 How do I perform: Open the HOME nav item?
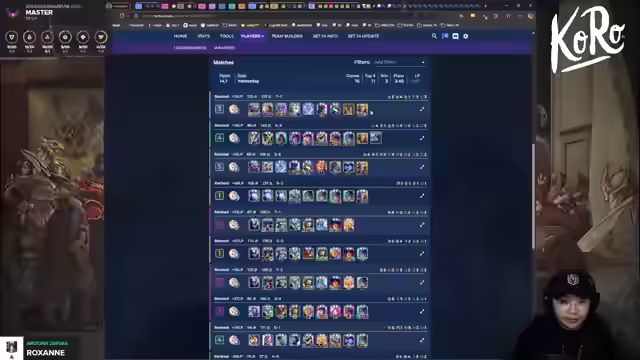click(180, 36)
